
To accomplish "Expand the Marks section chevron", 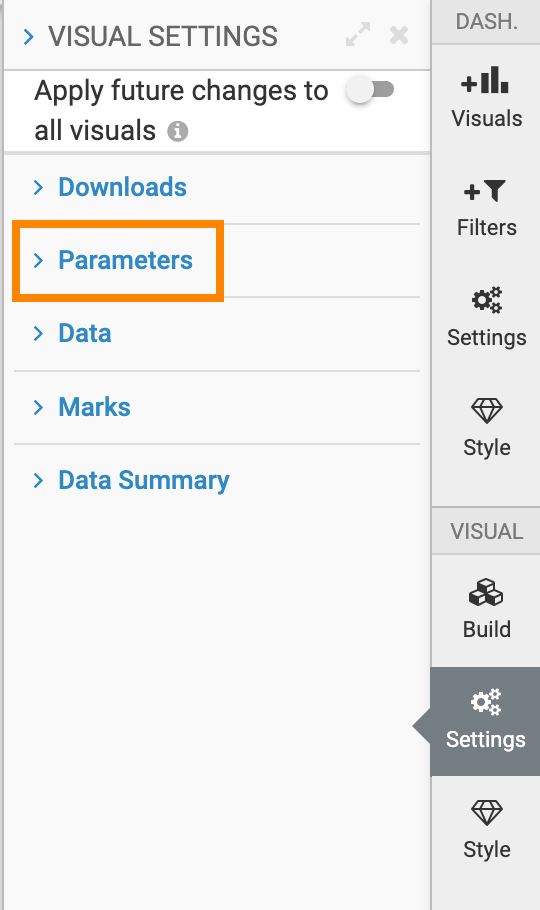I will pyautogui.click(x=38, y=407).
